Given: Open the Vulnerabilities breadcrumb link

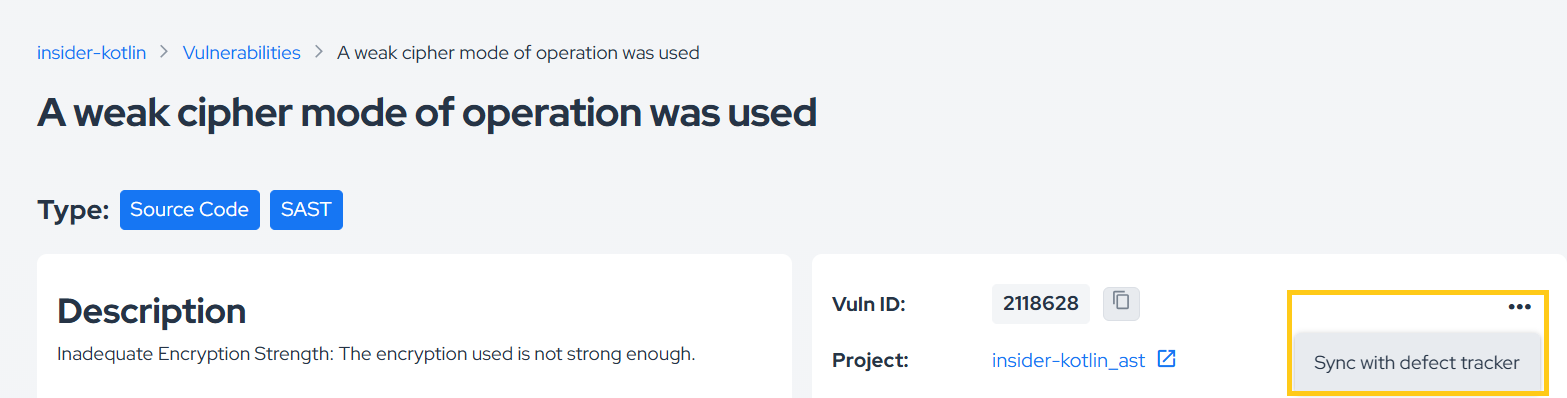Looking at the screenshot, I should [241, 53].
